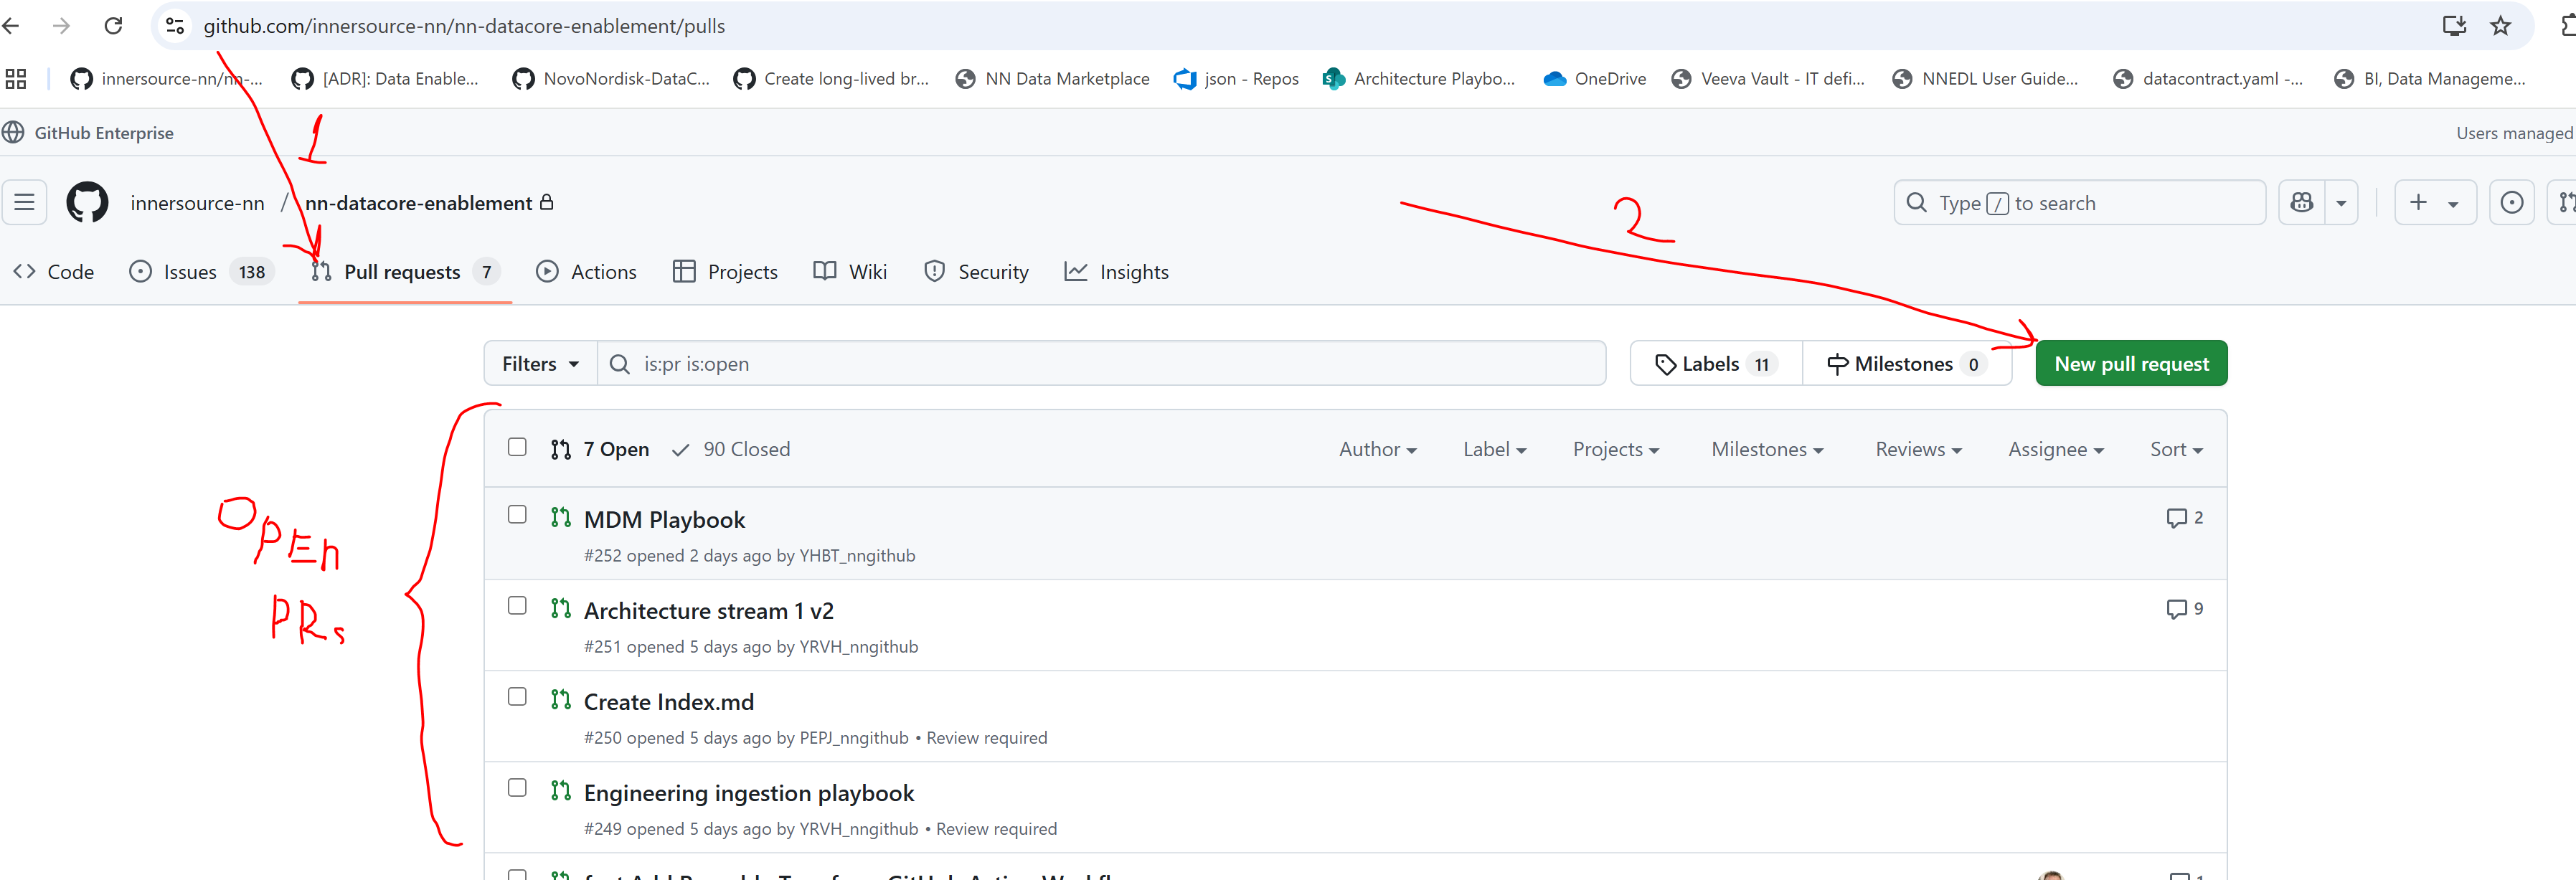The width and height of the screenshot is (2576, 880).
Task: Show the 90 Closed pull requests
Action: pyautogui.click(x=731, y=450)
